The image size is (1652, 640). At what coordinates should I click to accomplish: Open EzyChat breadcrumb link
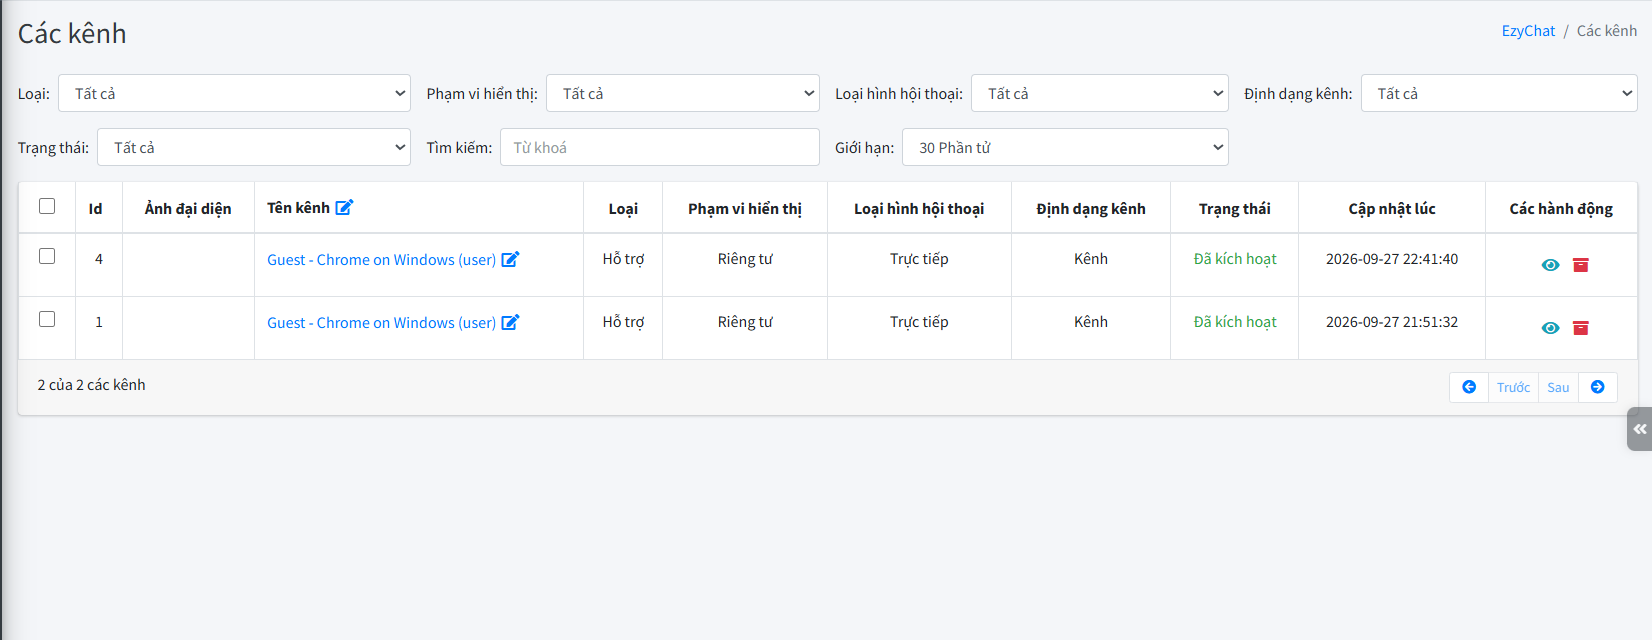pos(1528,31)
